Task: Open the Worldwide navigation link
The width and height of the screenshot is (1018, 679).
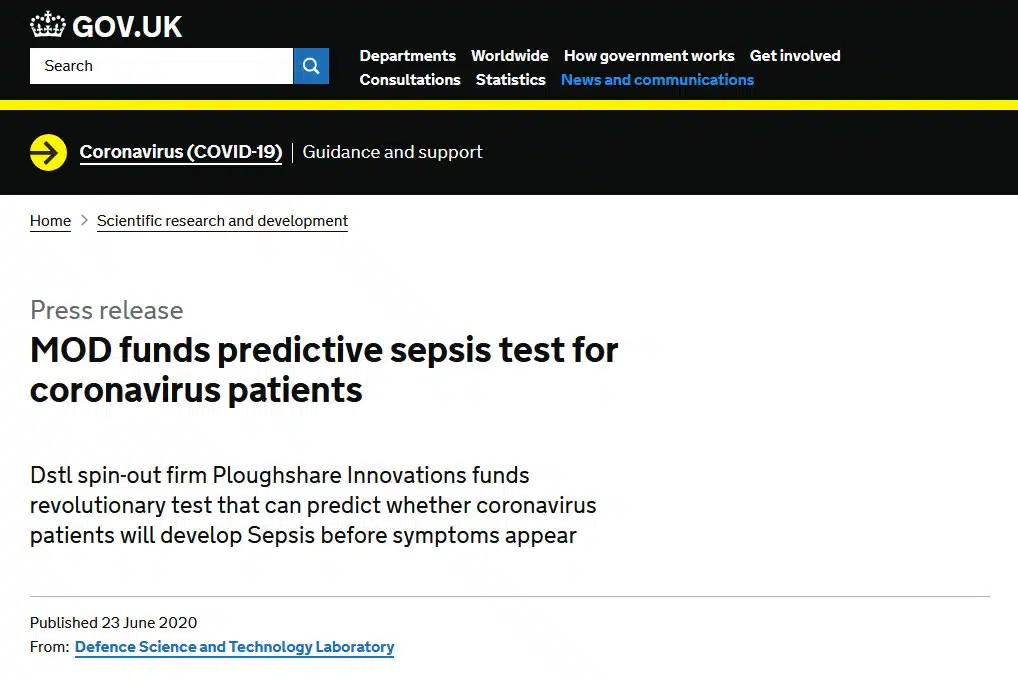Action: coord(509,56)
